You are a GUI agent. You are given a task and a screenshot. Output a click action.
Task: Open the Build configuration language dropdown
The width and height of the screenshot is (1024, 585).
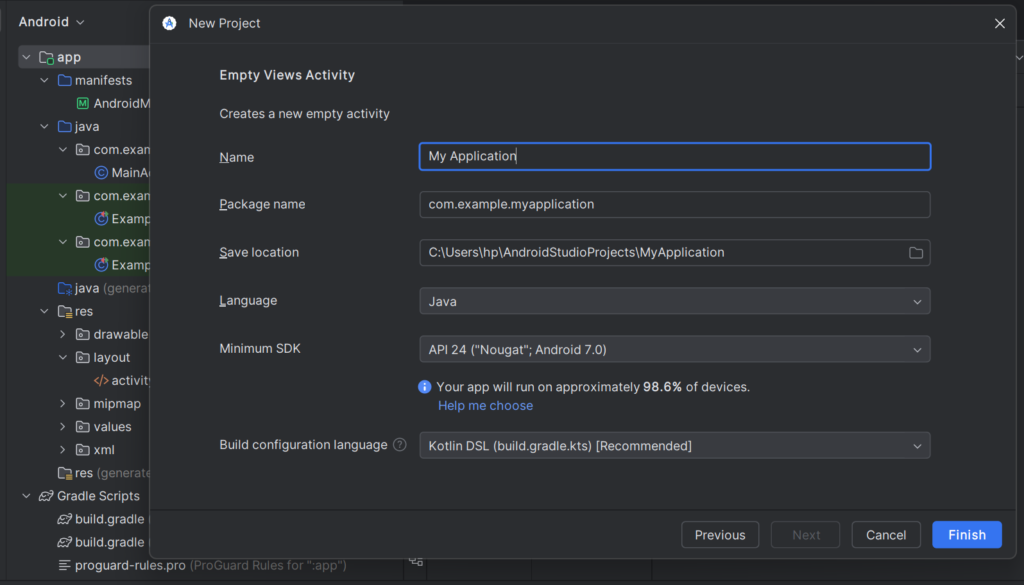tap(675, 445)
